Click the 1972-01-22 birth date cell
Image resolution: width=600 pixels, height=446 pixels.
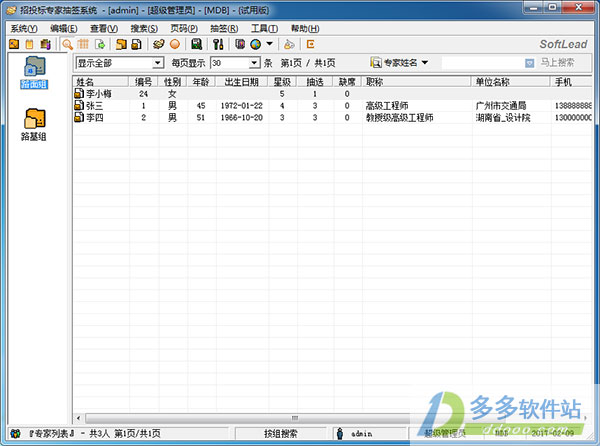(241, 106)
